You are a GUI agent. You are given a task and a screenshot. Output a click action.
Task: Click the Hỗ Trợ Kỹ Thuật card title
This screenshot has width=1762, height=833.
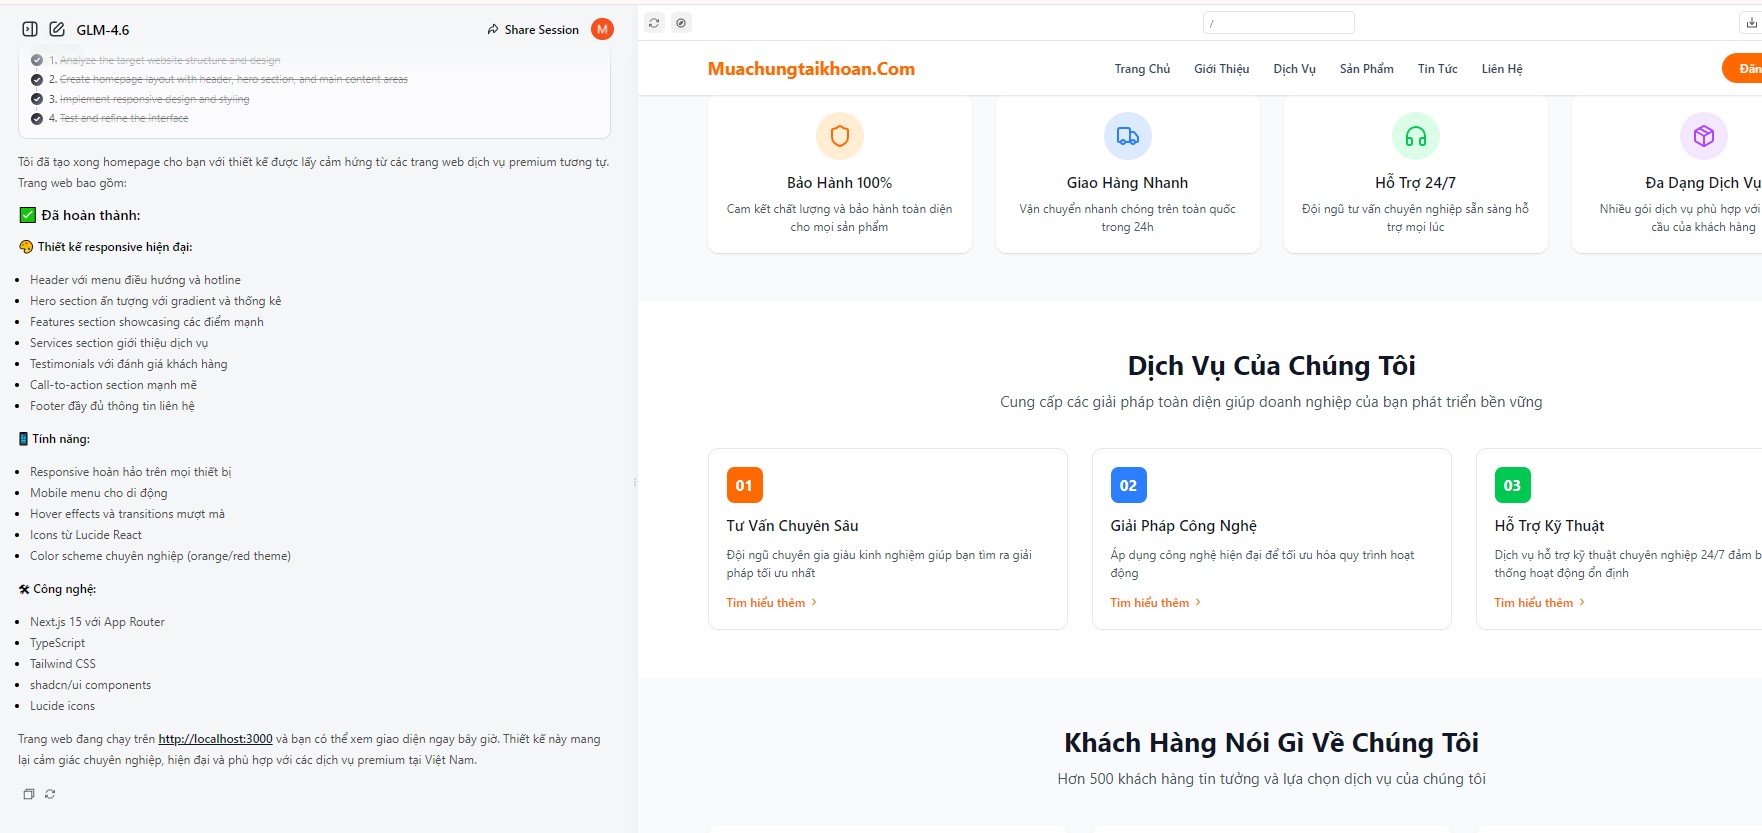point(1549,526)
